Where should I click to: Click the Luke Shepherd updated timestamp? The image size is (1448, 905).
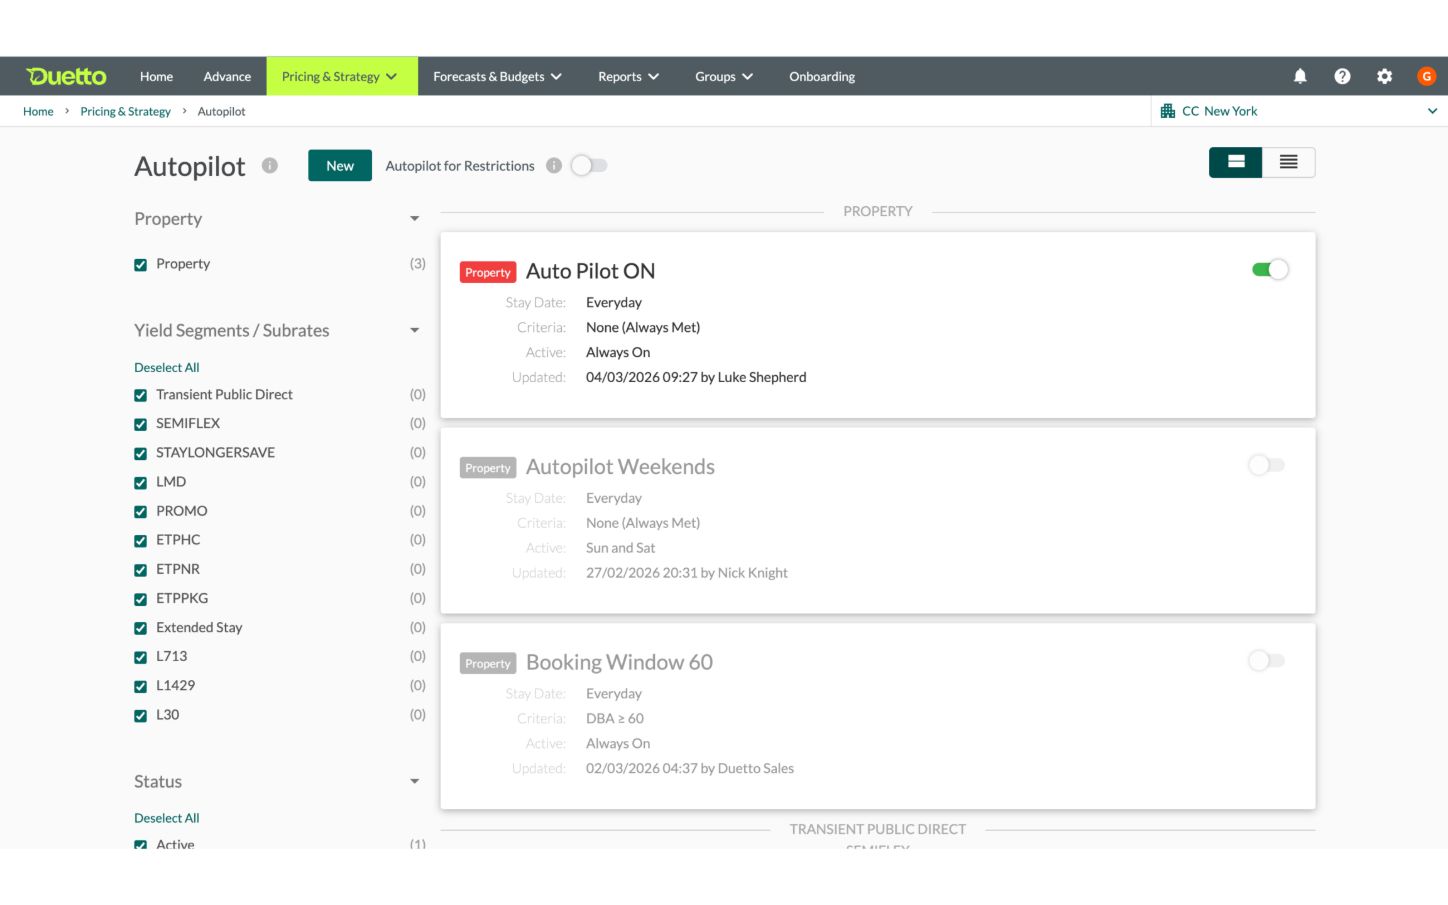tap(696, 377)
